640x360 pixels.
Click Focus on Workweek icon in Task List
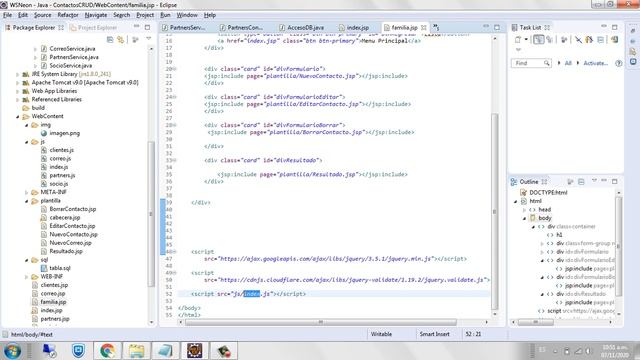564,40
